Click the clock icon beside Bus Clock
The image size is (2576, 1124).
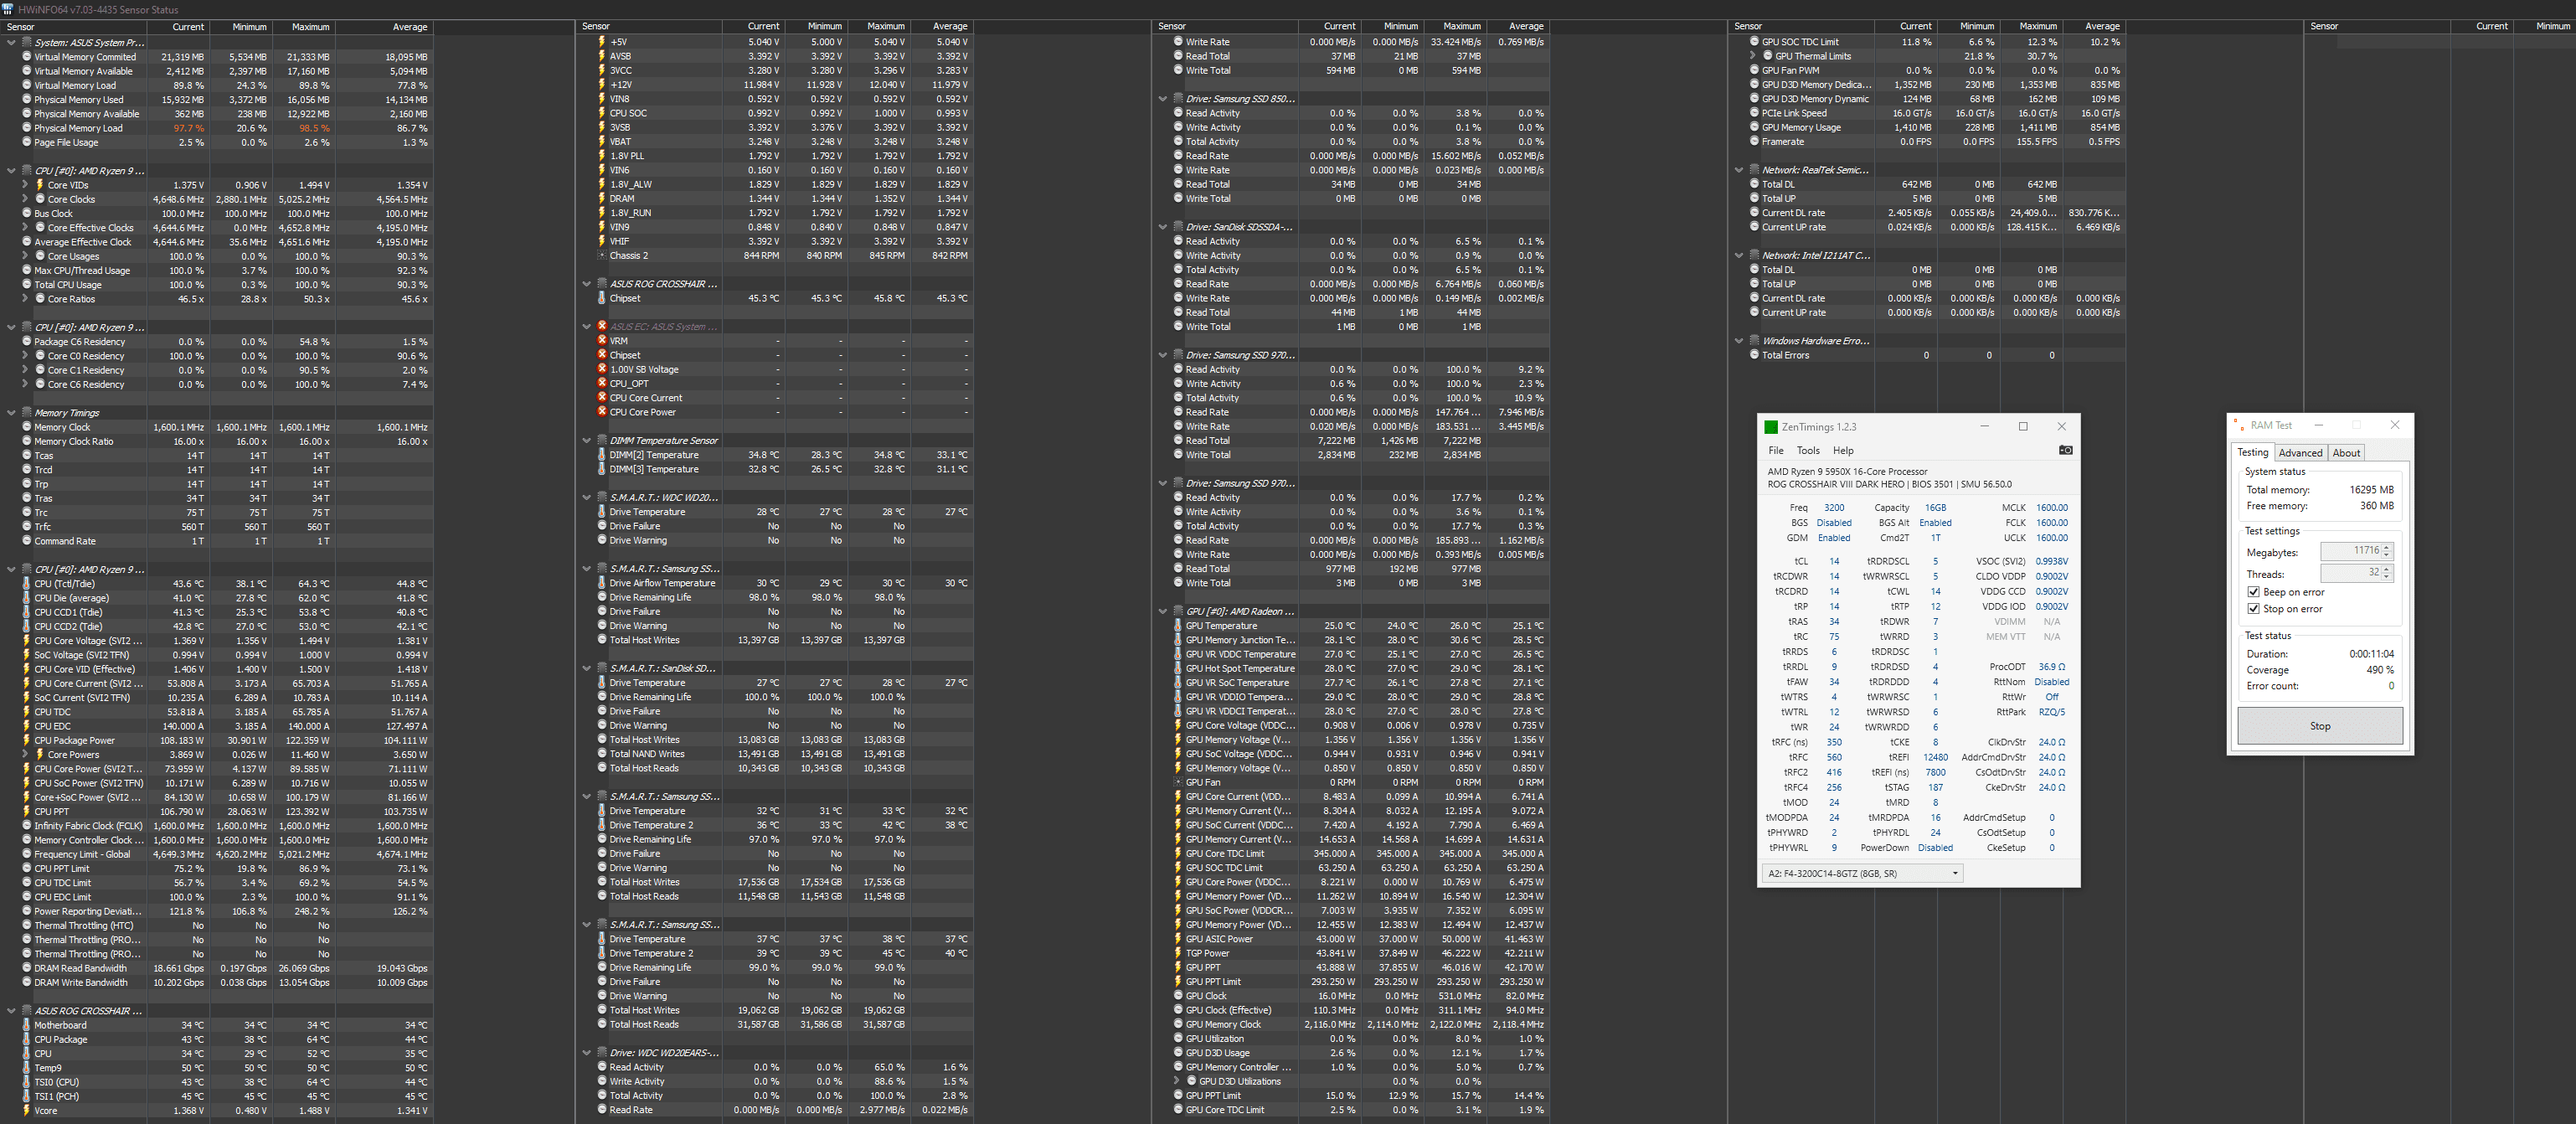tap(27, 213)
